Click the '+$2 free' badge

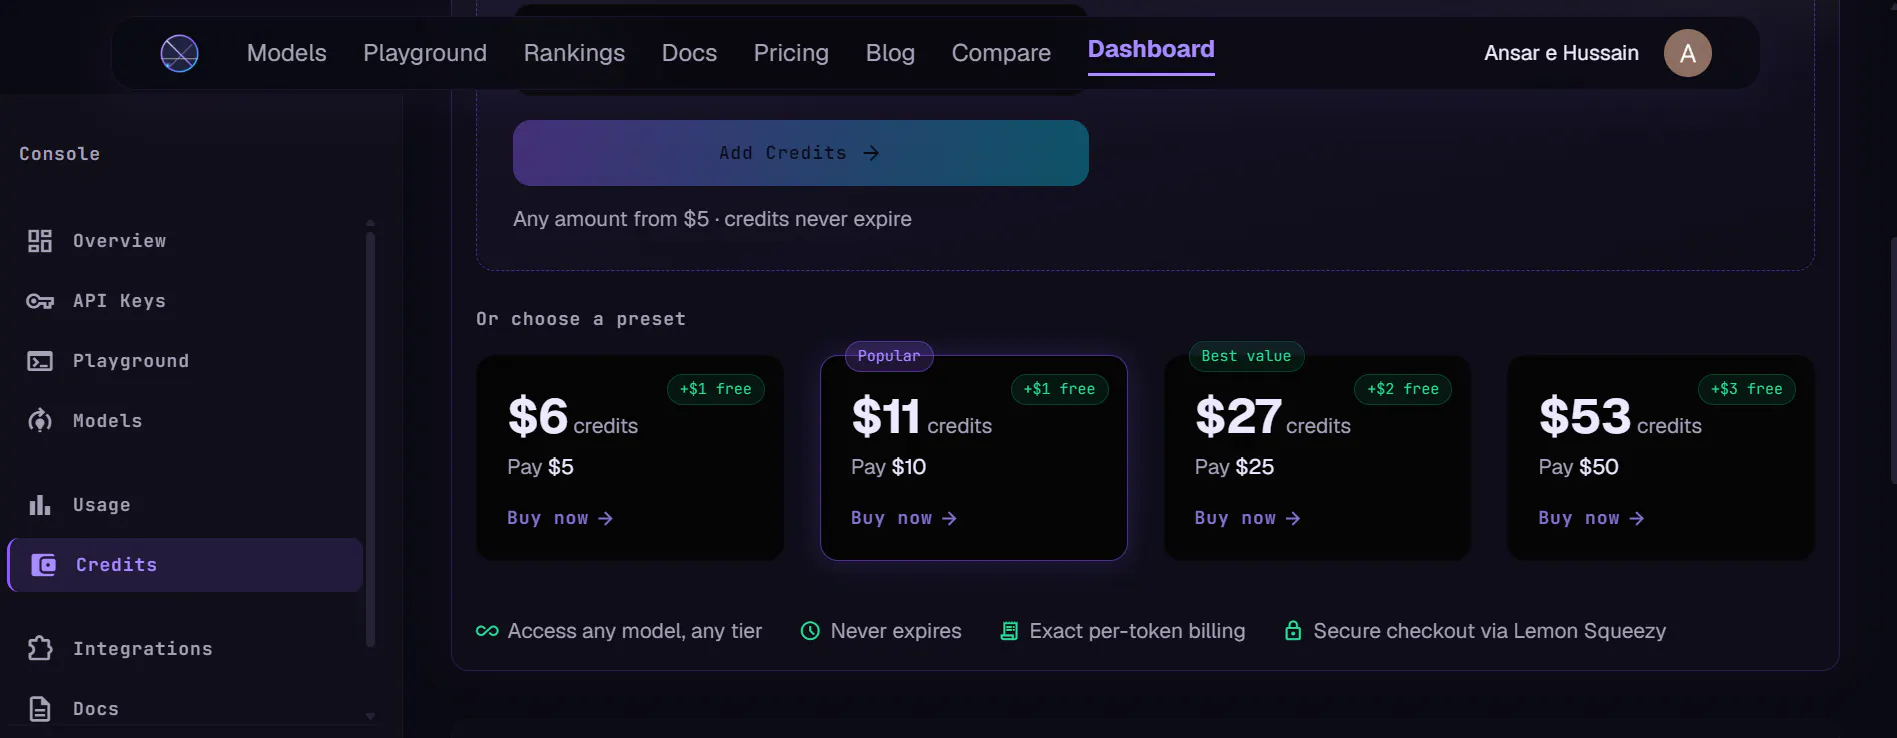(x=1403, y=389)
